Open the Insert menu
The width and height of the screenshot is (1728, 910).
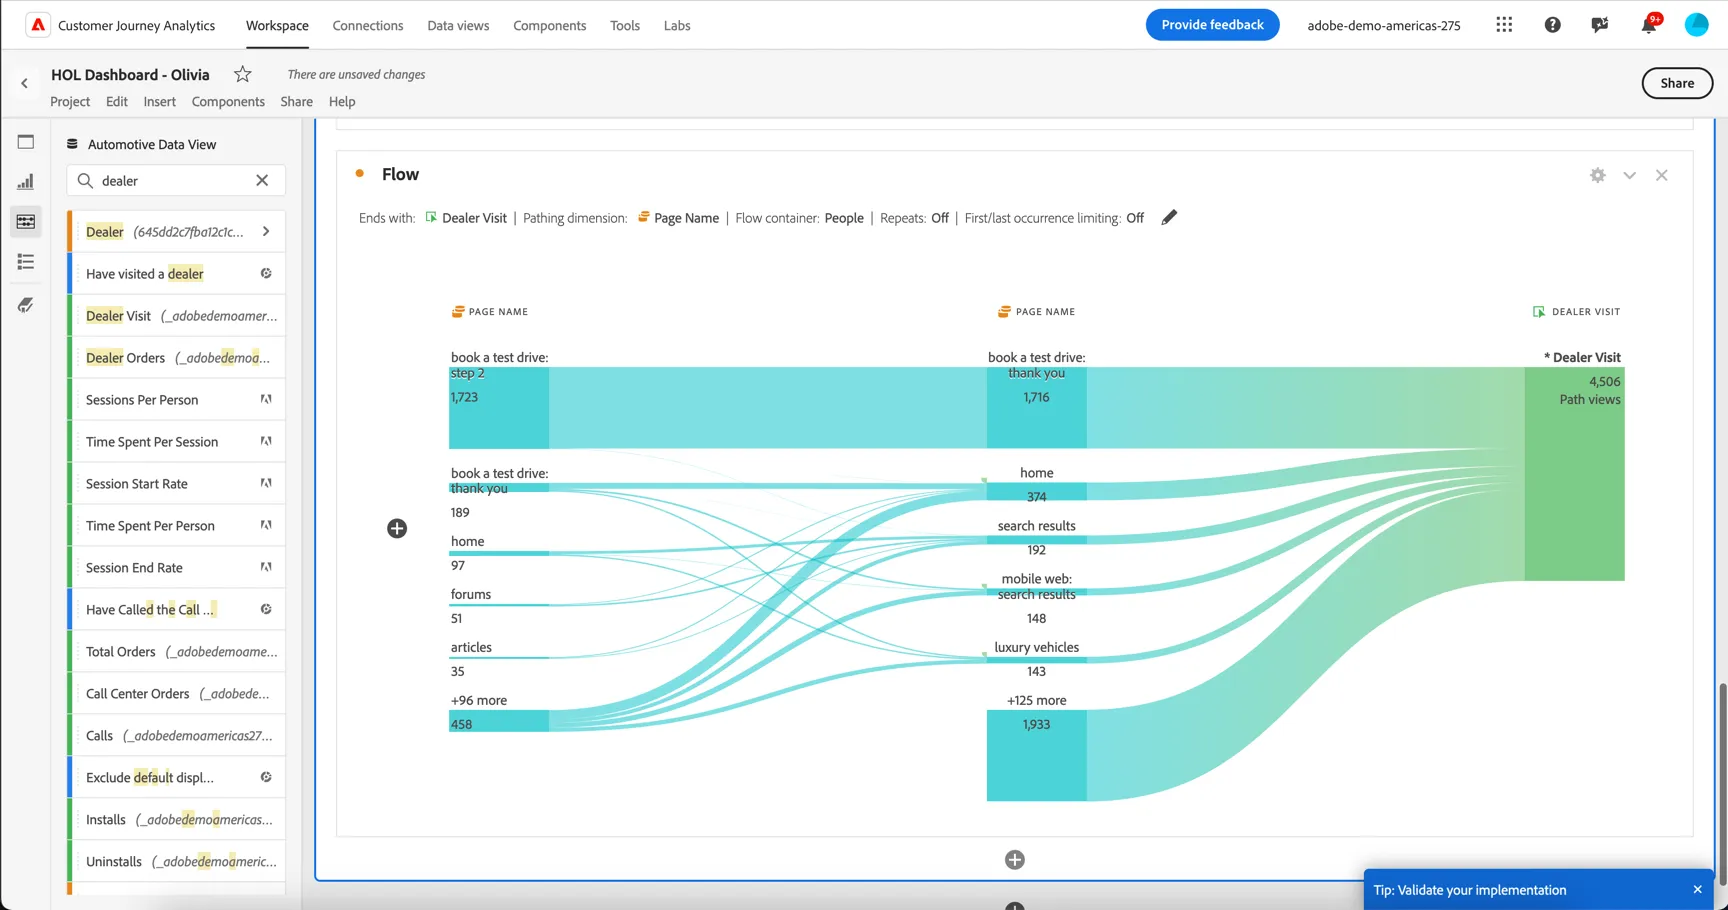(159, 102)
